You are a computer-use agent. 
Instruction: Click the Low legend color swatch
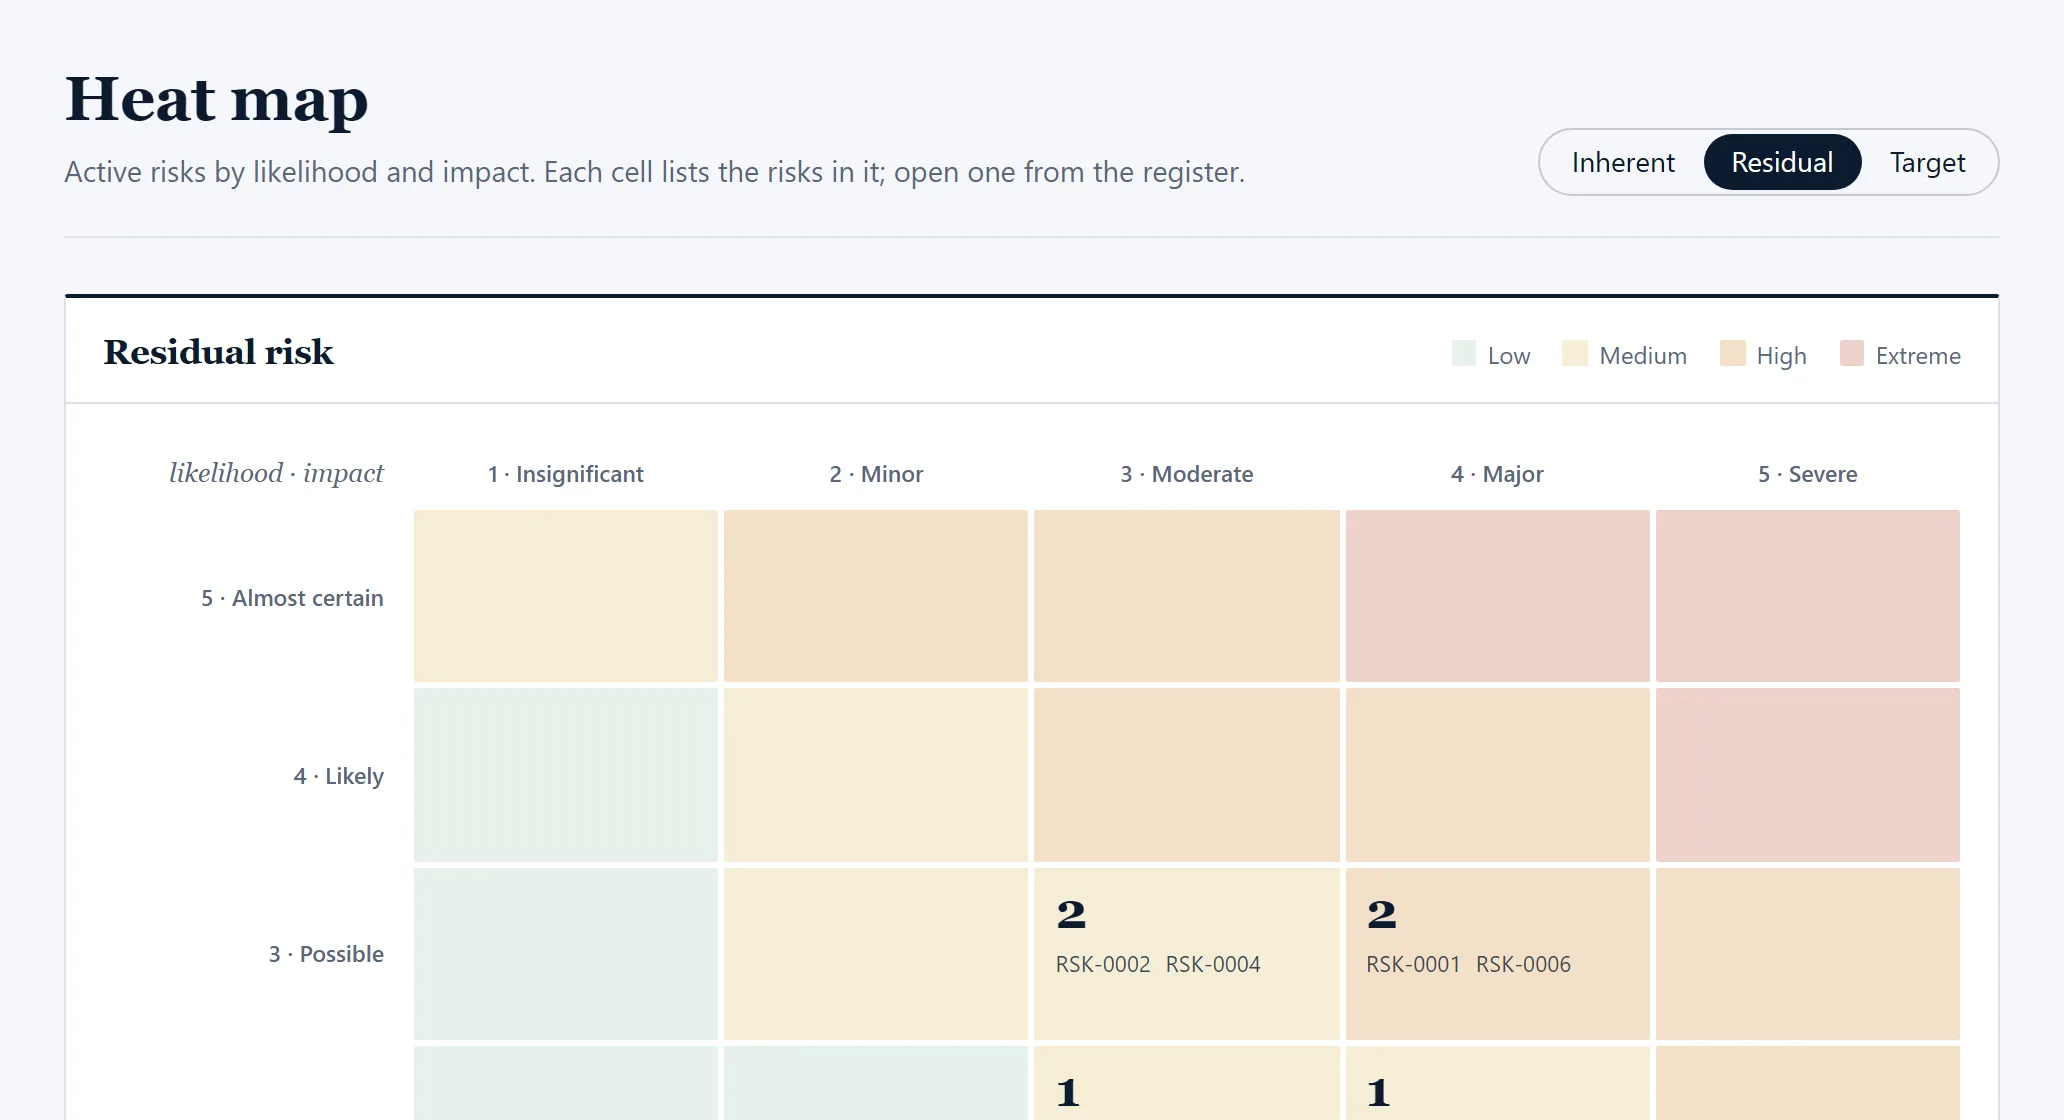[x=1464, y=354]
